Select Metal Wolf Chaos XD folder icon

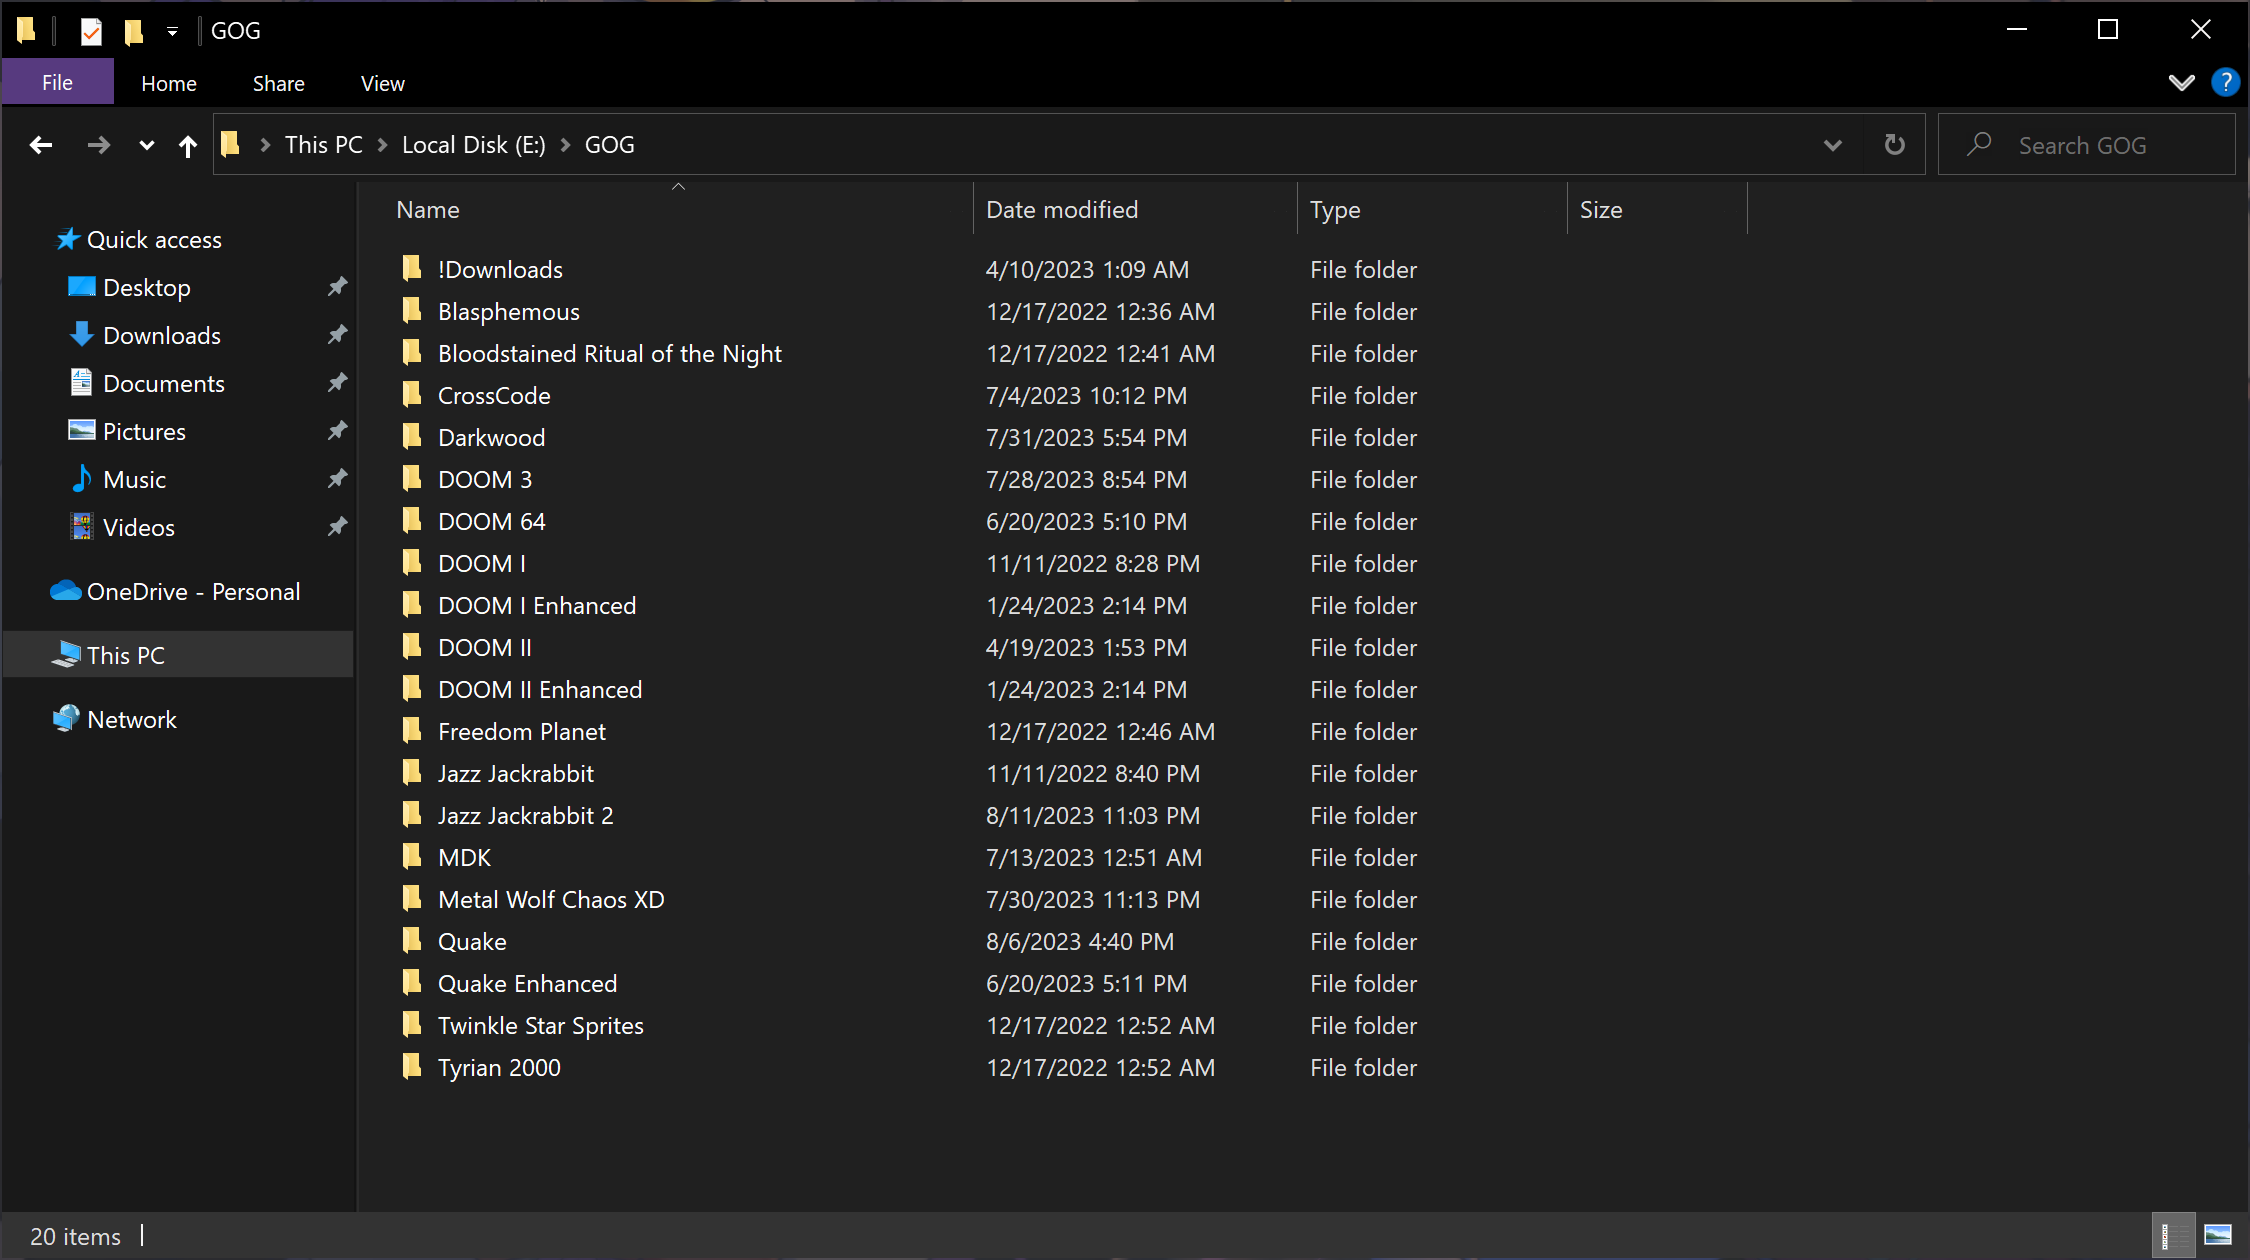(x=412, y=898)
